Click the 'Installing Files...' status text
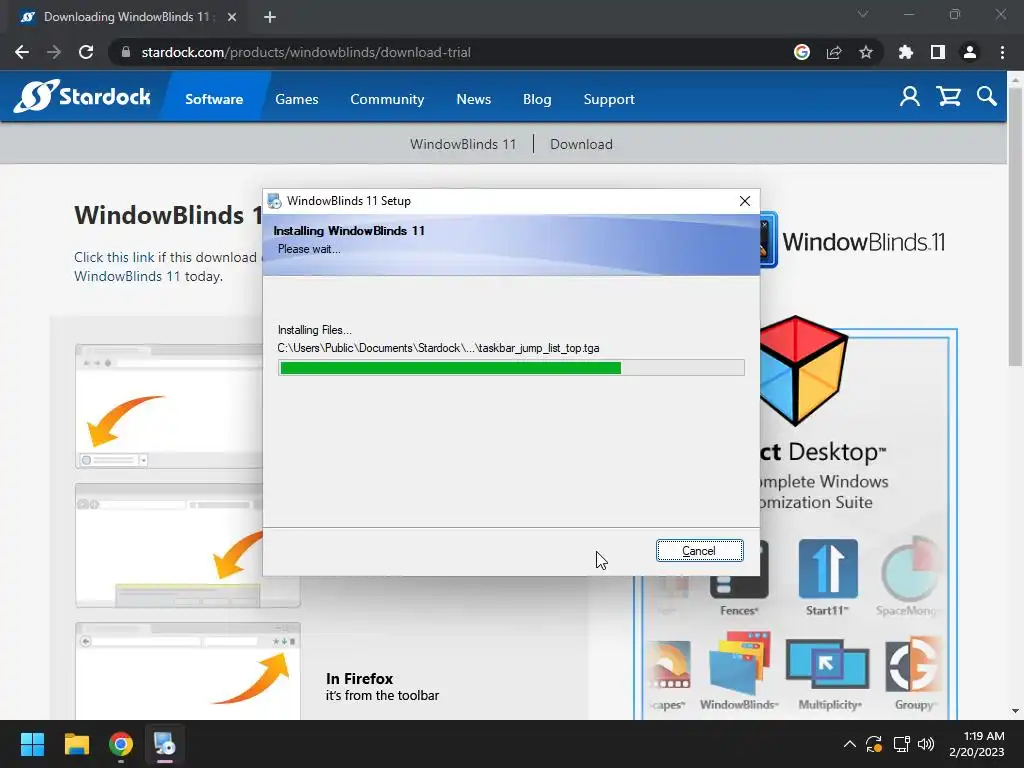Image resolution: width=1024 pixels, height=768 pixels. click(315, 330)
